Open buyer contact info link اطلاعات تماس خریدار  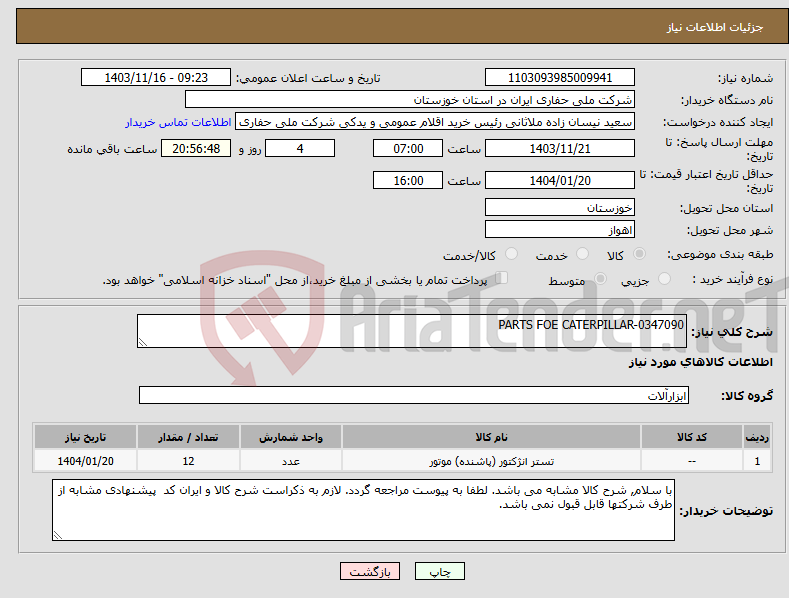point(178,122)
